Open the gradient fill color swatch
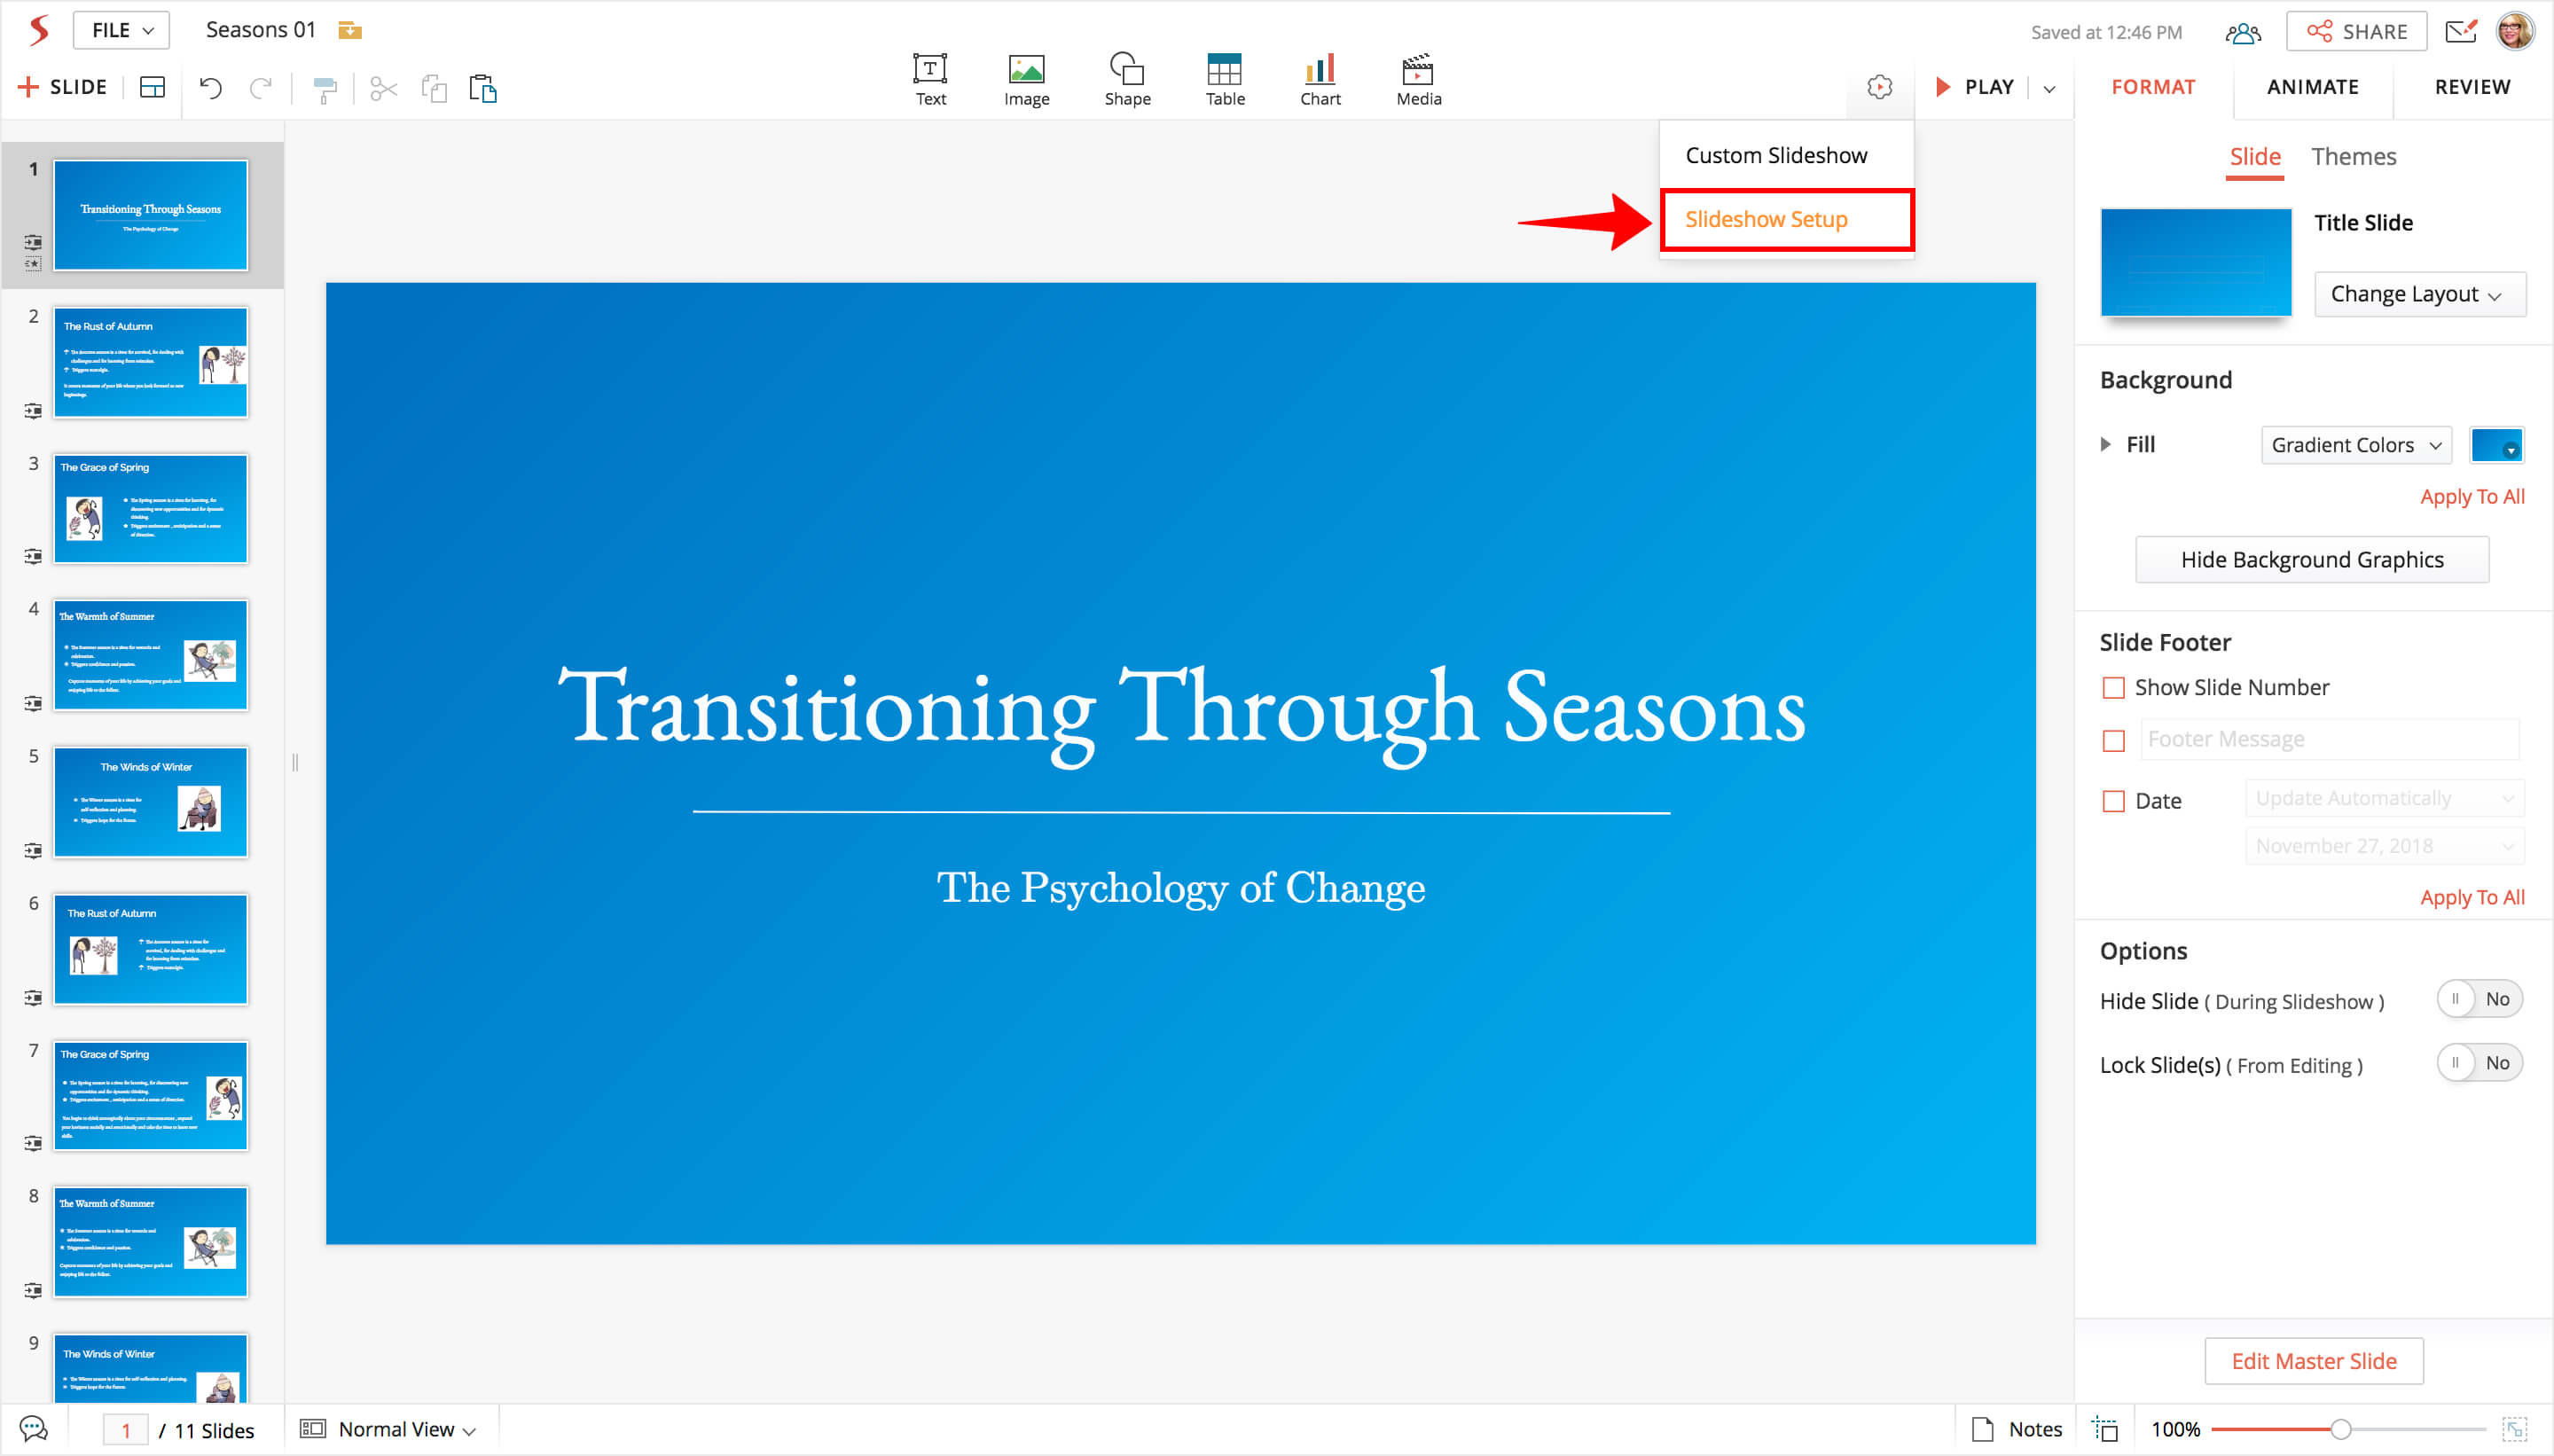2554x1456 pixels. point(2495,445)
